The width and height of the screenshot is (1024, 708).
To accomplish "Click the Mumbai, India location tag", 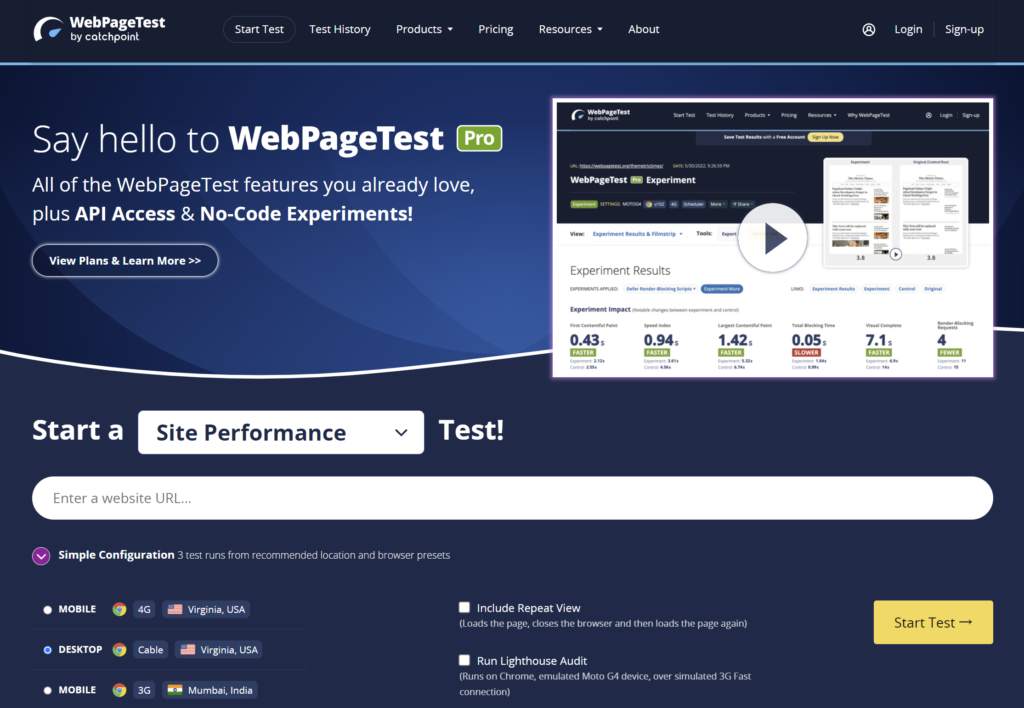I will point(210,690).
